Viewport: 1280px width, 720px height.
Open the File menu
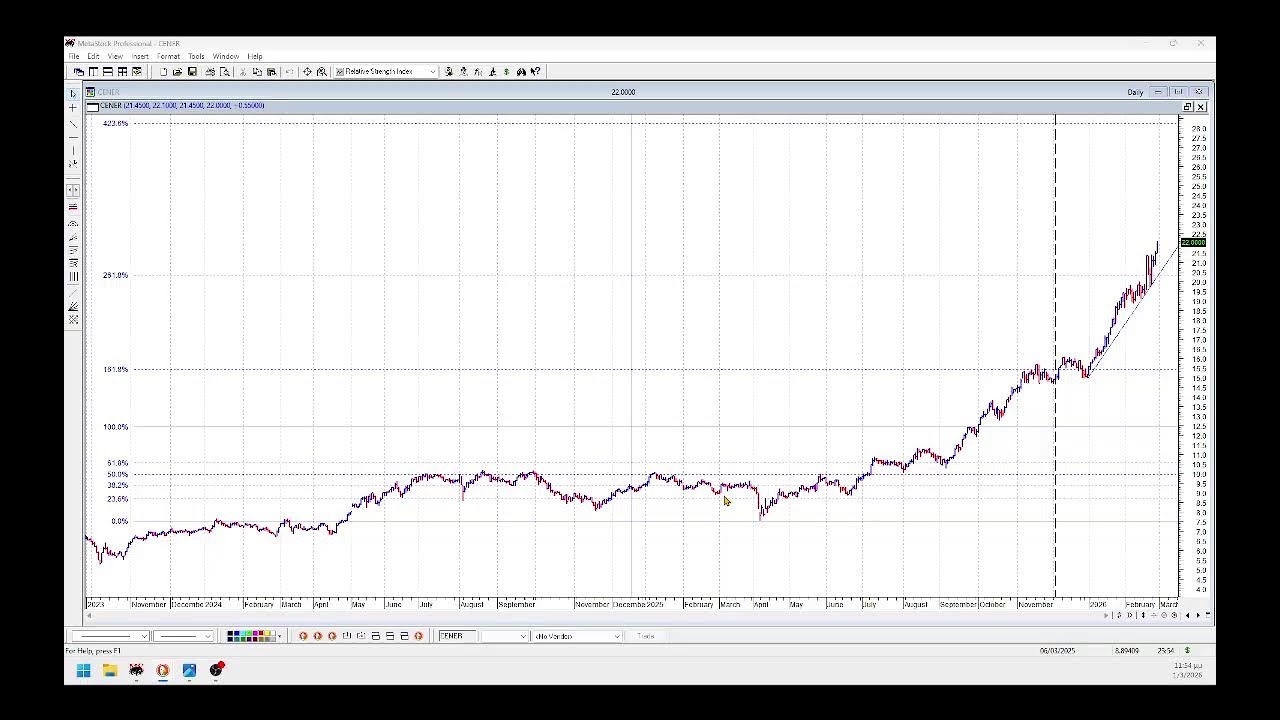(x=74, y=57)
